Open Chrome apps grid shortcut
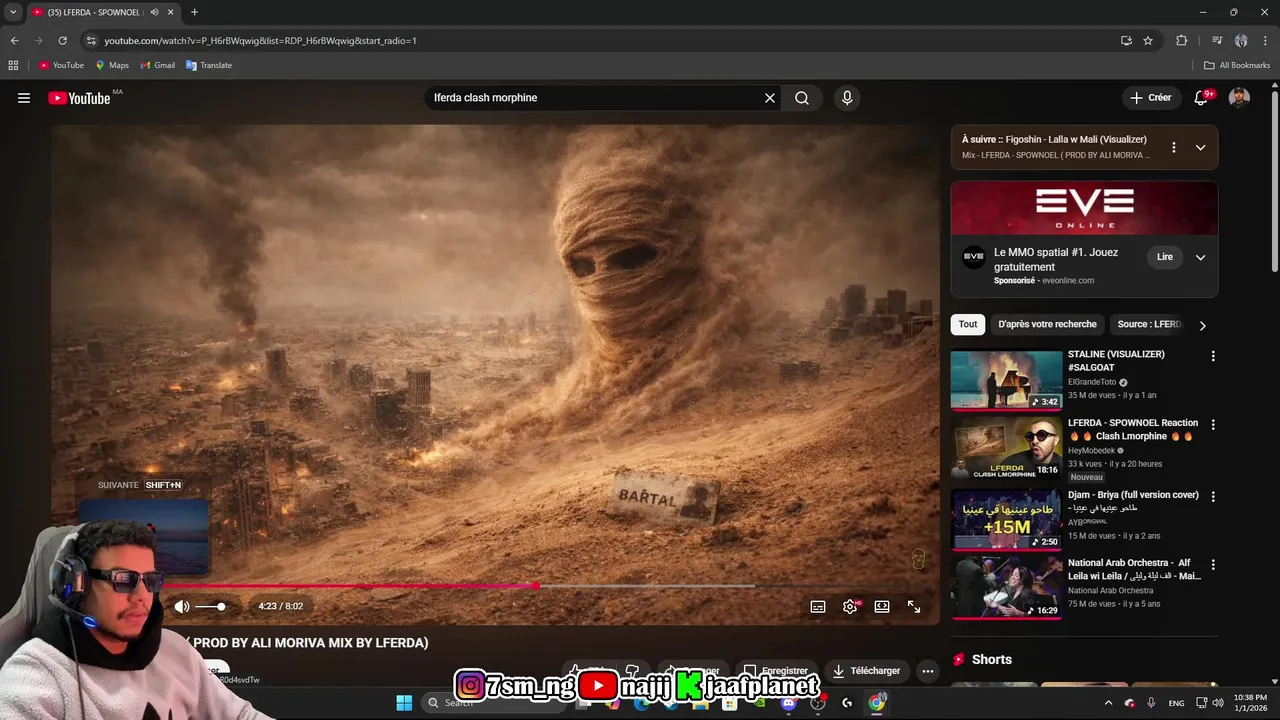This screenshot has width=1280, height=720. click(13, 65)
